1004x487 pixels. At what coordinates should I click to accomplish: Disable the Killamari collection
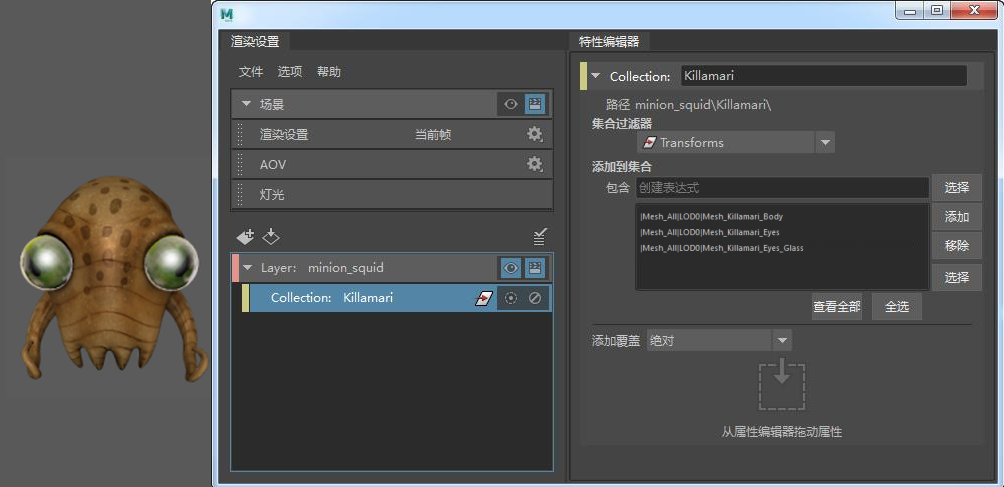[535, 298]
